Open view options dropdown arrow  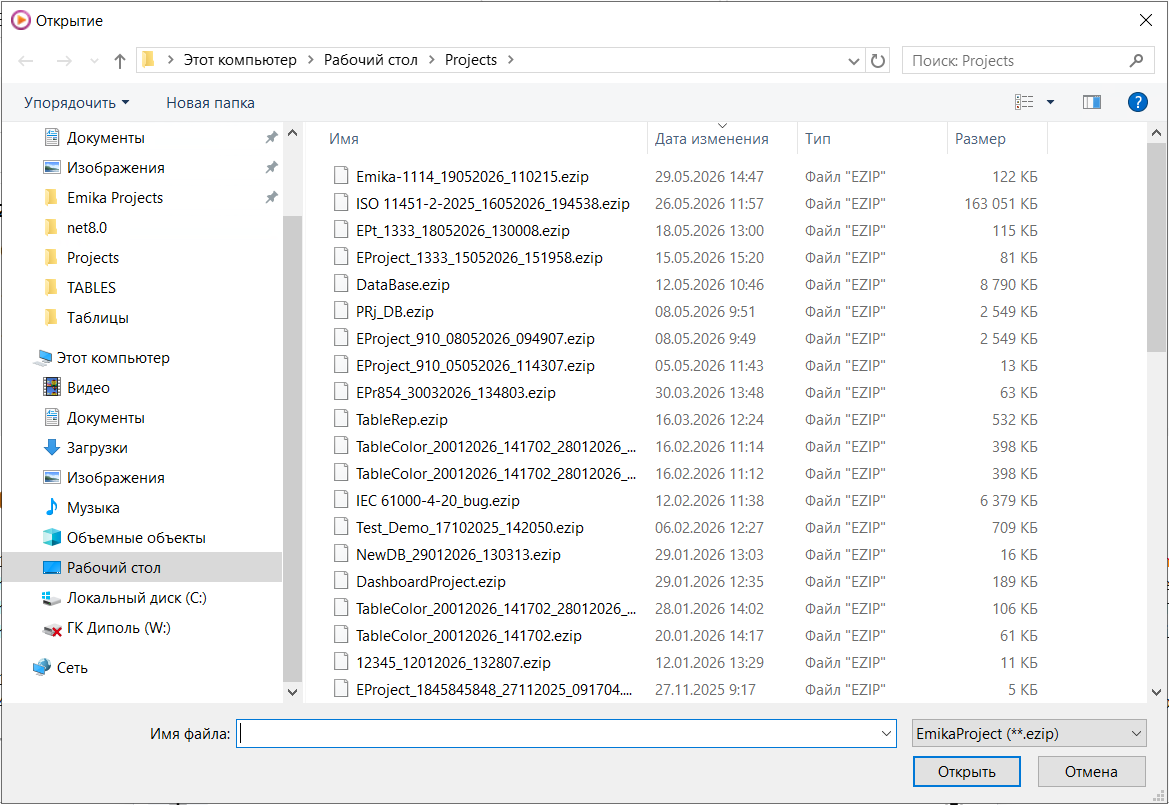1050,102
